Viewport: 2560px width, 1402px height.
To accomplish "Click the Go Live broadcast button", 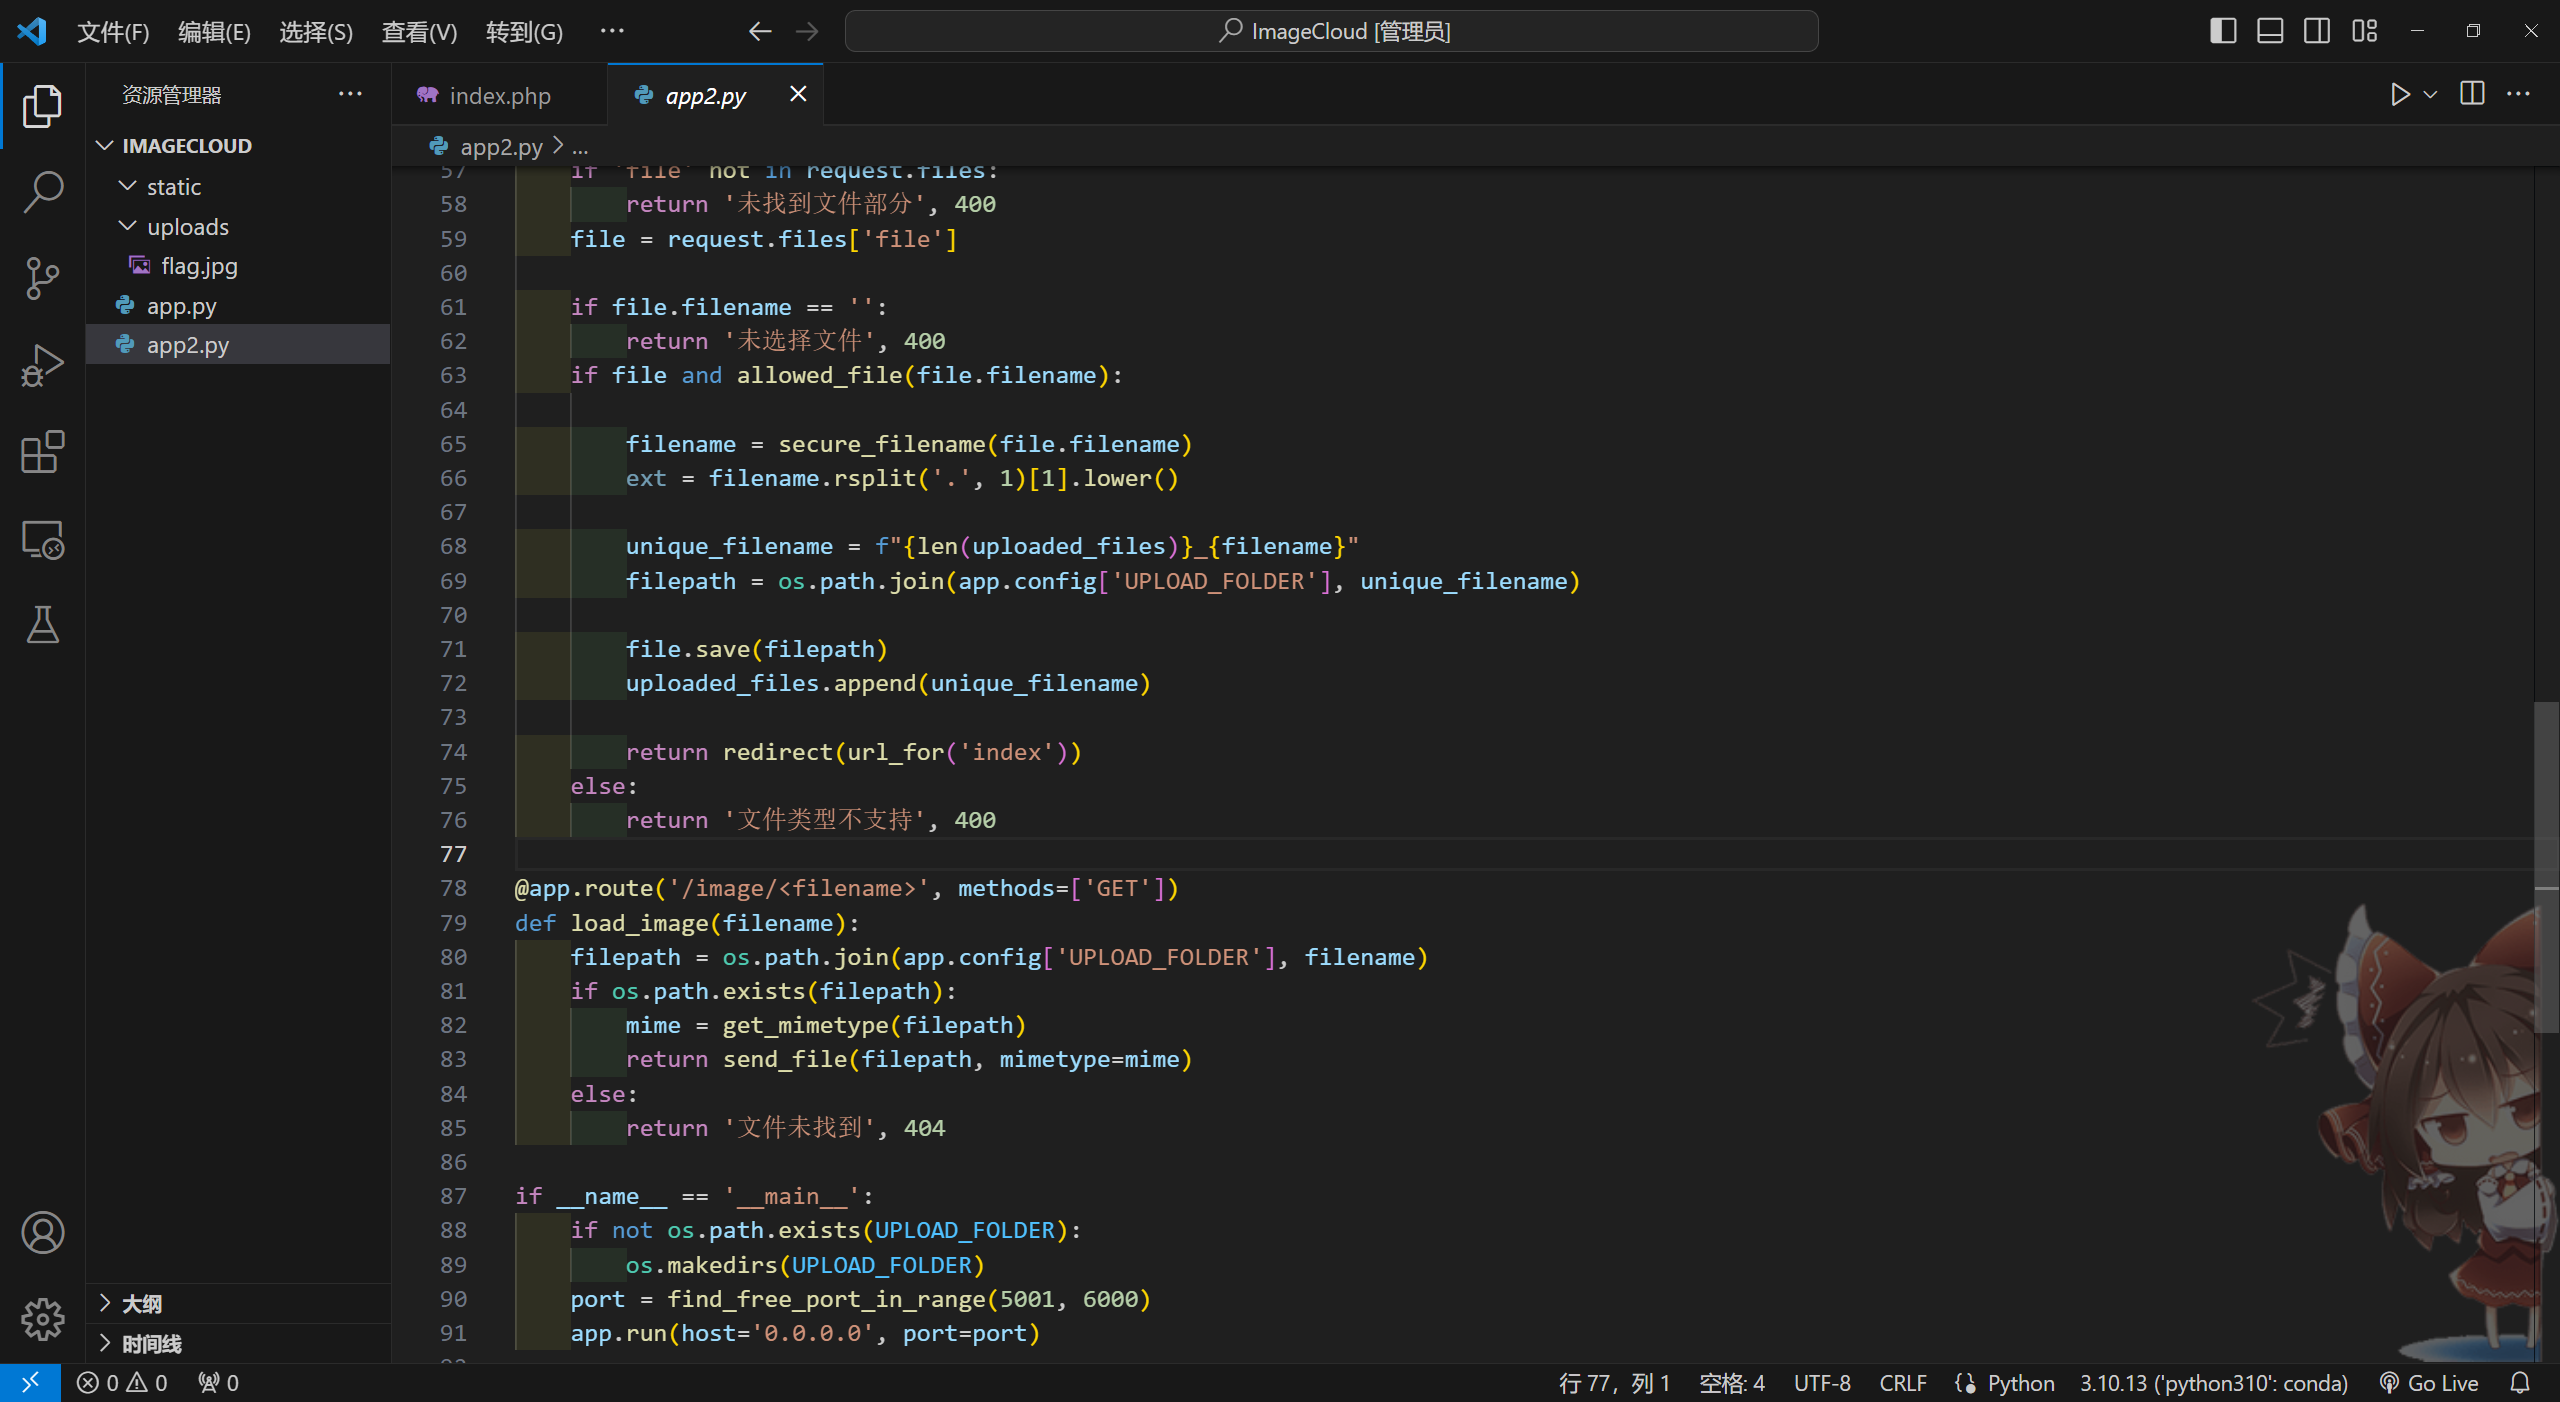I will (2430, 1383).
